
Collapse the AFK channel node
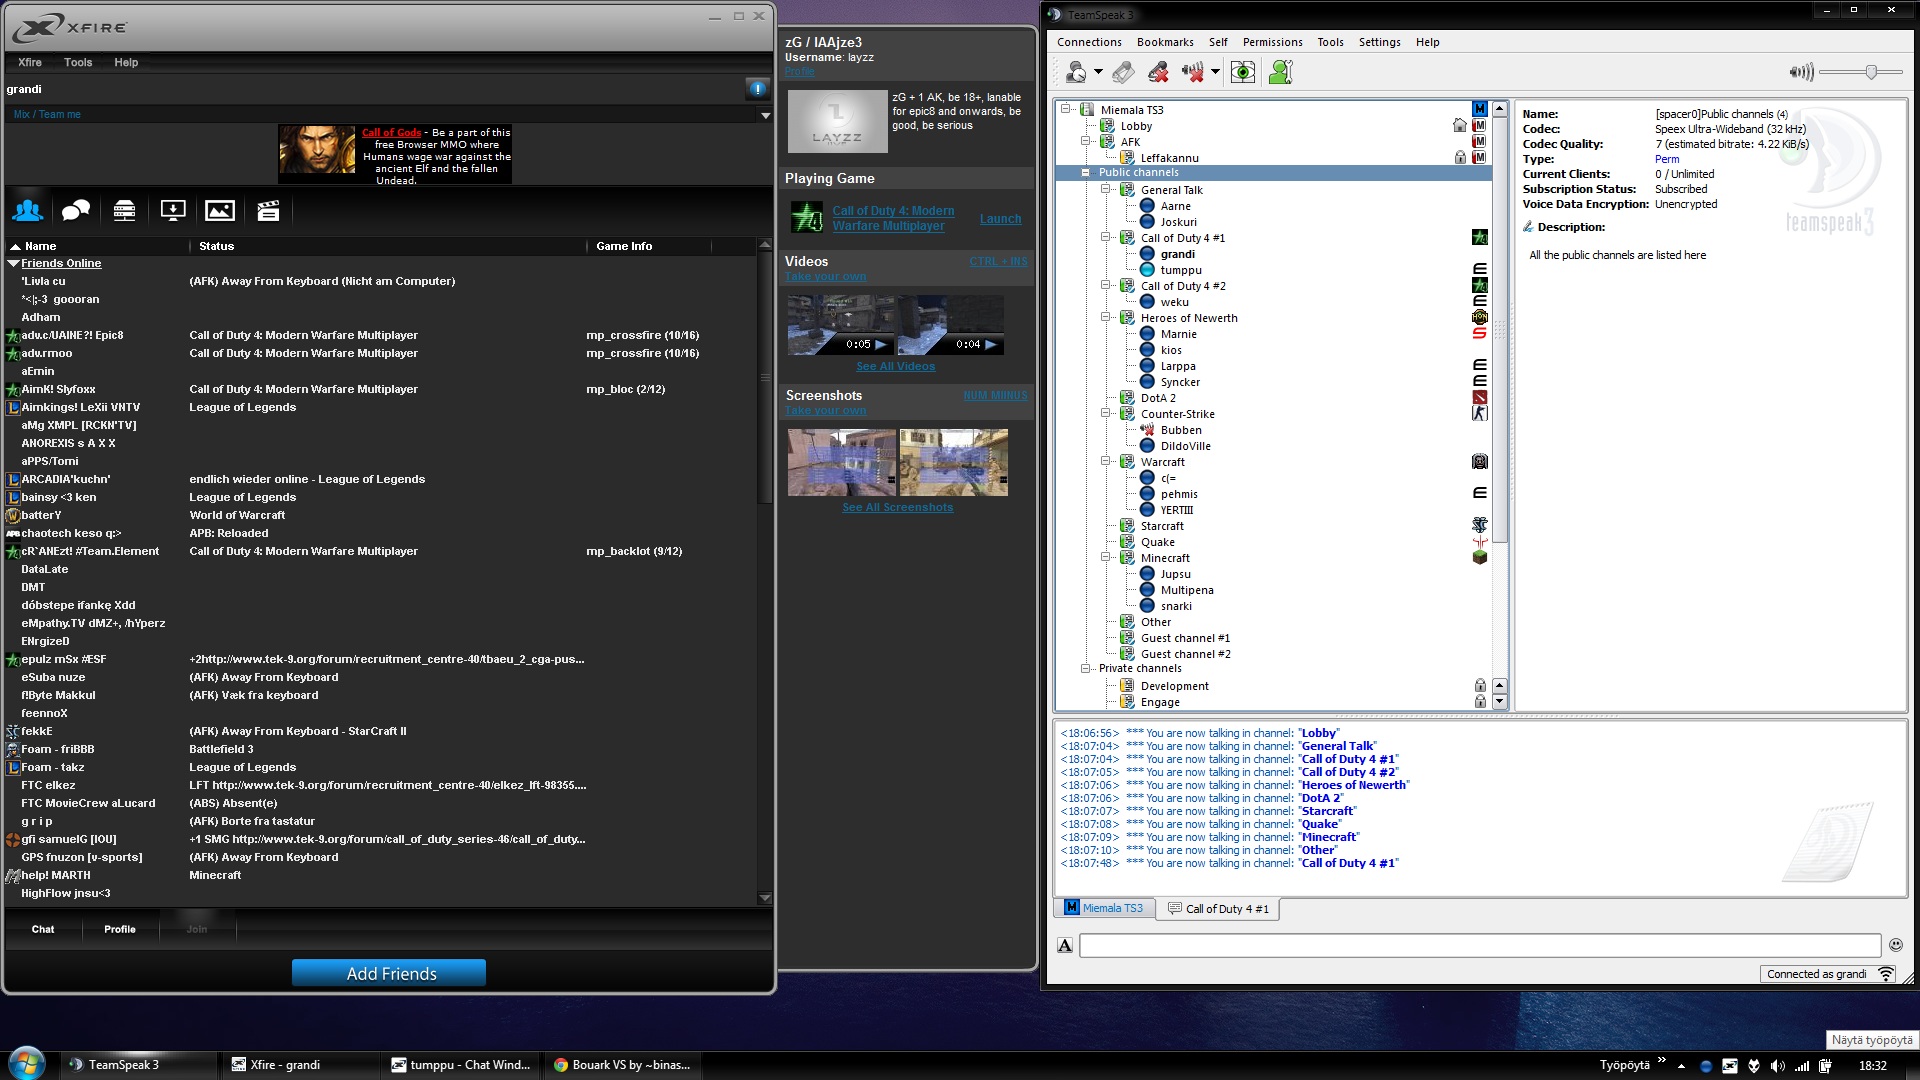click(1086, 142)
